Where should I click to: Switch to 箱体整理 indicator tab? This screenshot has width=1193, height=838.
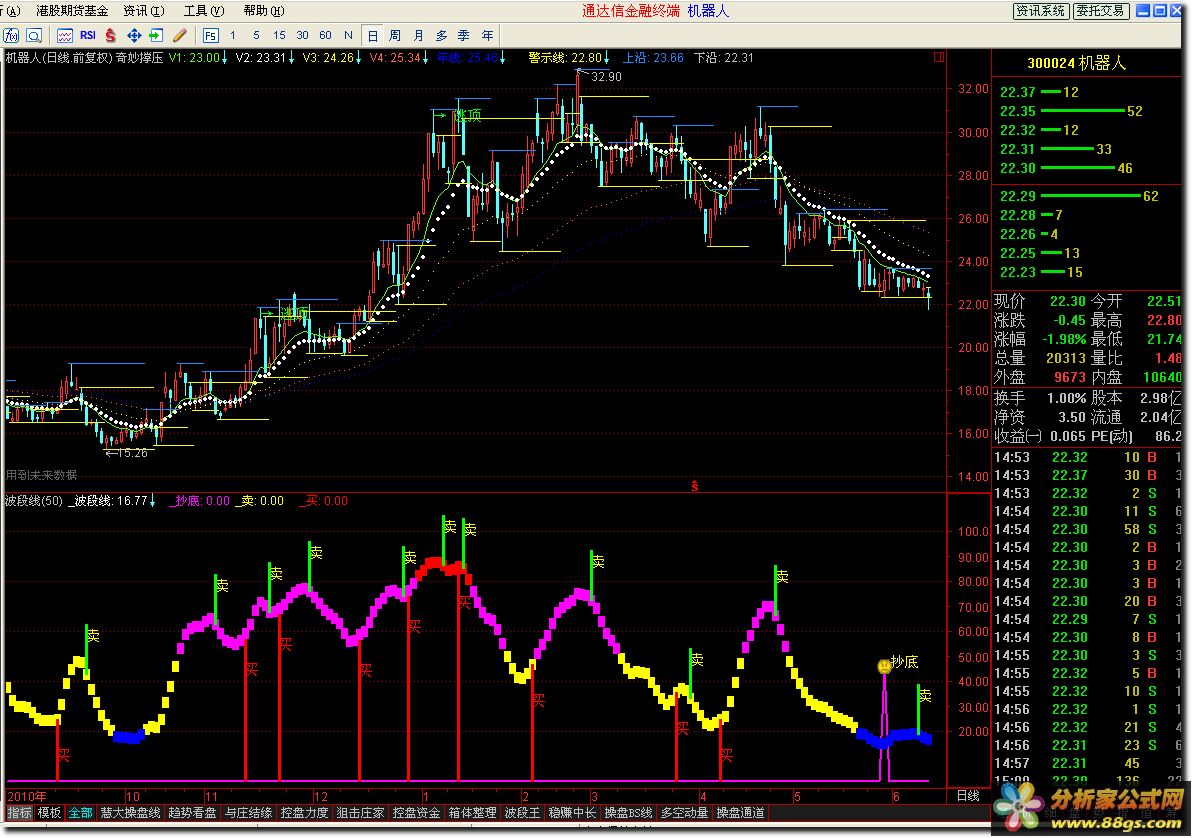(x=472, y=813)
